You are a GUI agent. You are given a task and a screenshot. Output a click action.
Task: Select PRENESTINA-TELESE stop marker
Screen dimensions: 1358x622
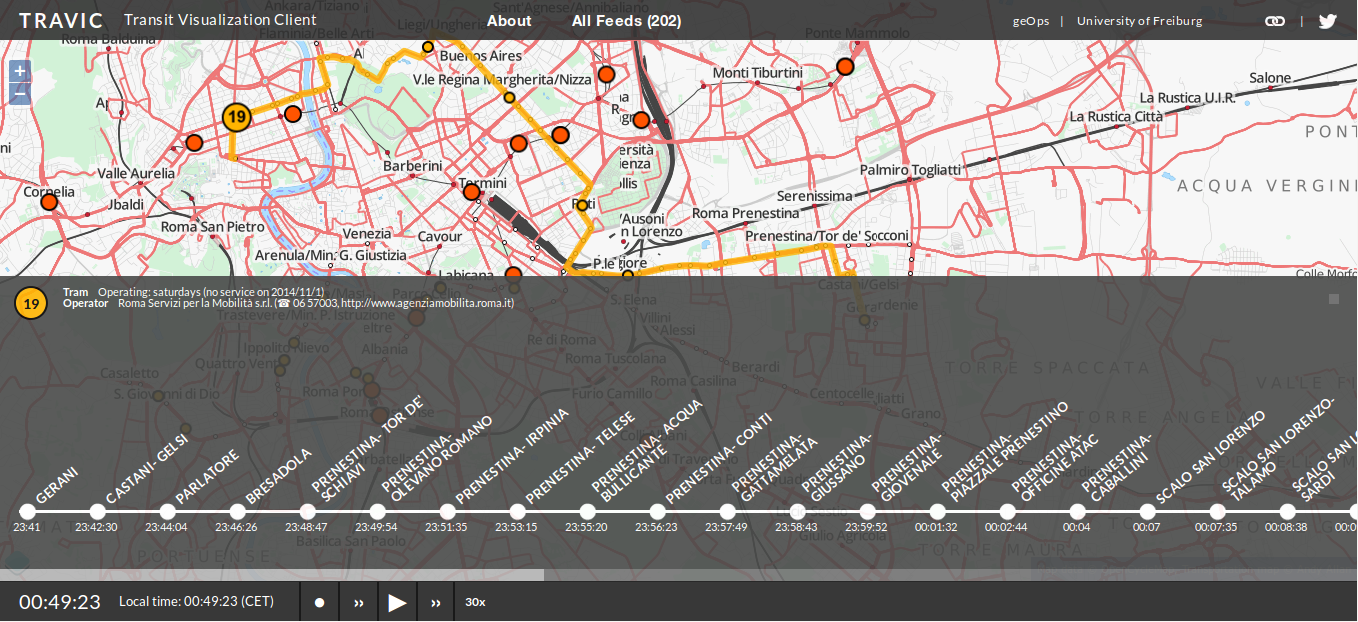[517, 511]
